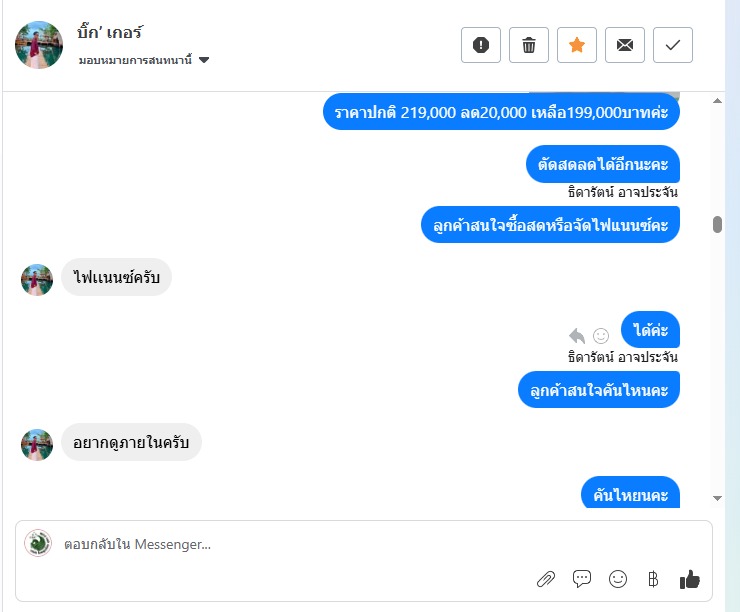Click the customer's profile picture in header
The height and width of the screenshot is (612, 740).
(39, 45)
